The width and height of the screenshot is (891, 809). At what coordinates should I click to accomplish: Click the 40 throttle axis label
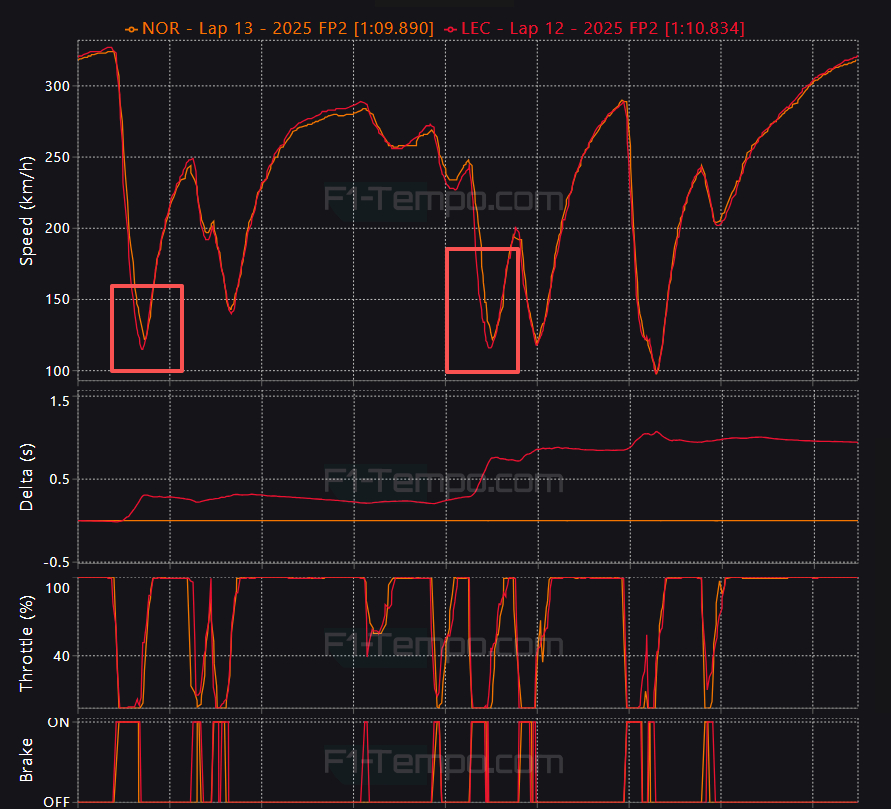pos(61,656)
